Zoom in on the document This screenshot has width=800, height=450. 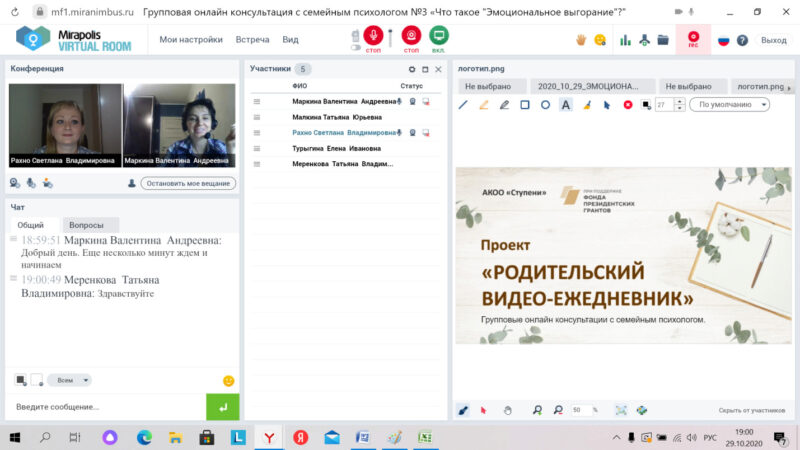point(537,410)
